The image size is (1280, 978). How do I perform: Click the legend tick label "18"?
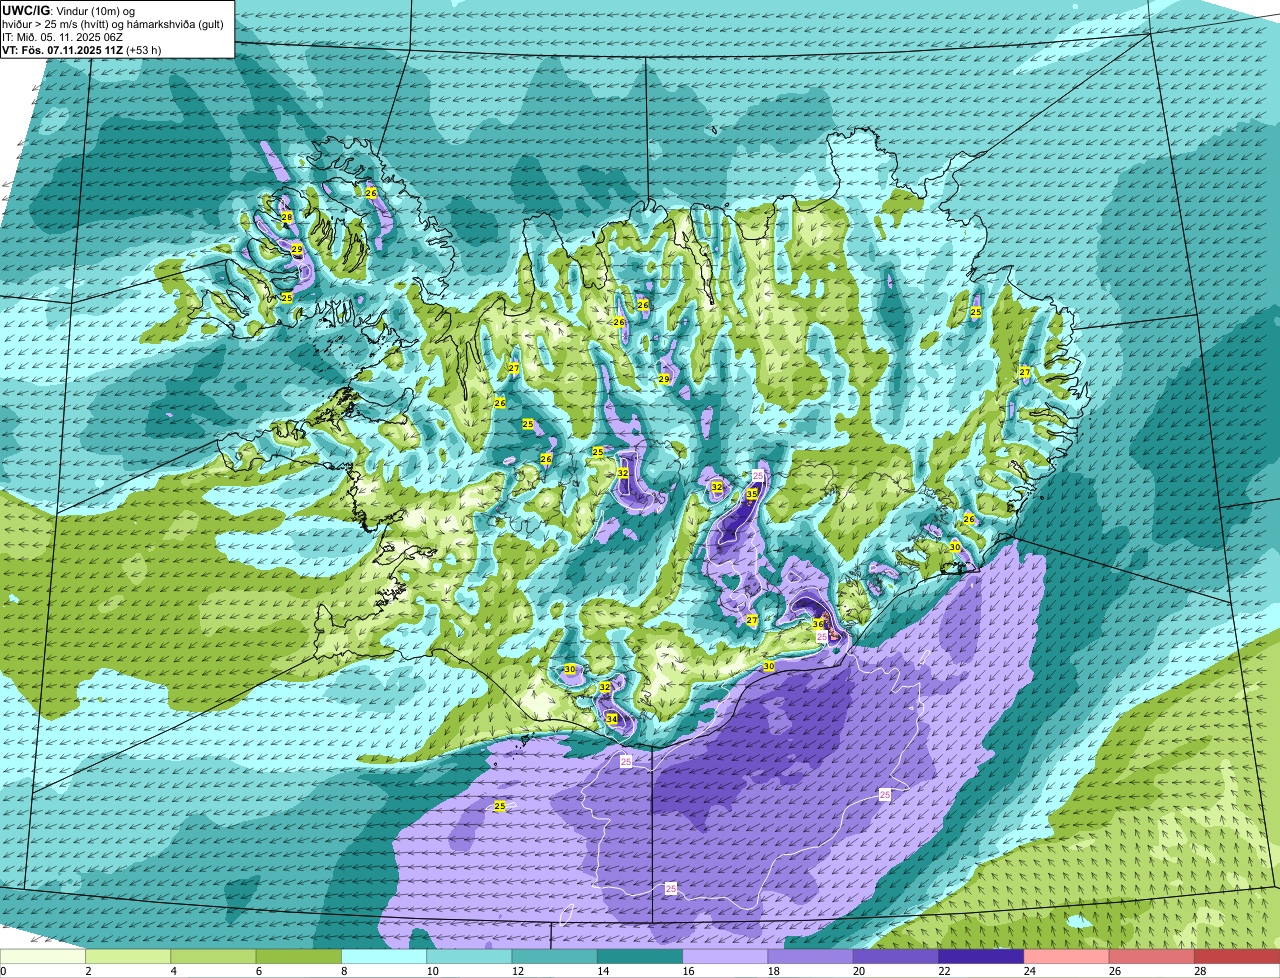coord(773,971)
